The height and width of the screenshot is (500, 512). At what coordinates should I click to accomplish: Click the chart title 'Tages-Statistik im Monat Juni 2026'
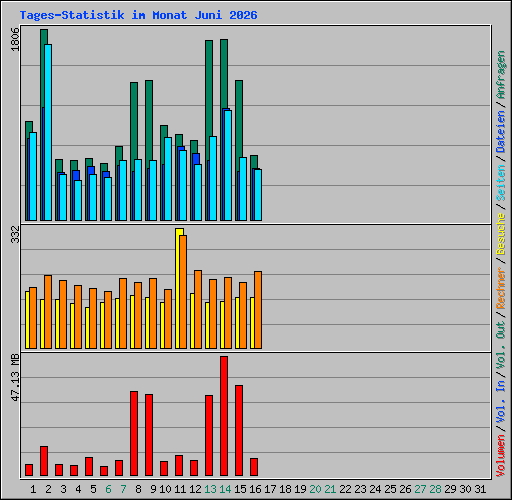pos(138,15)
